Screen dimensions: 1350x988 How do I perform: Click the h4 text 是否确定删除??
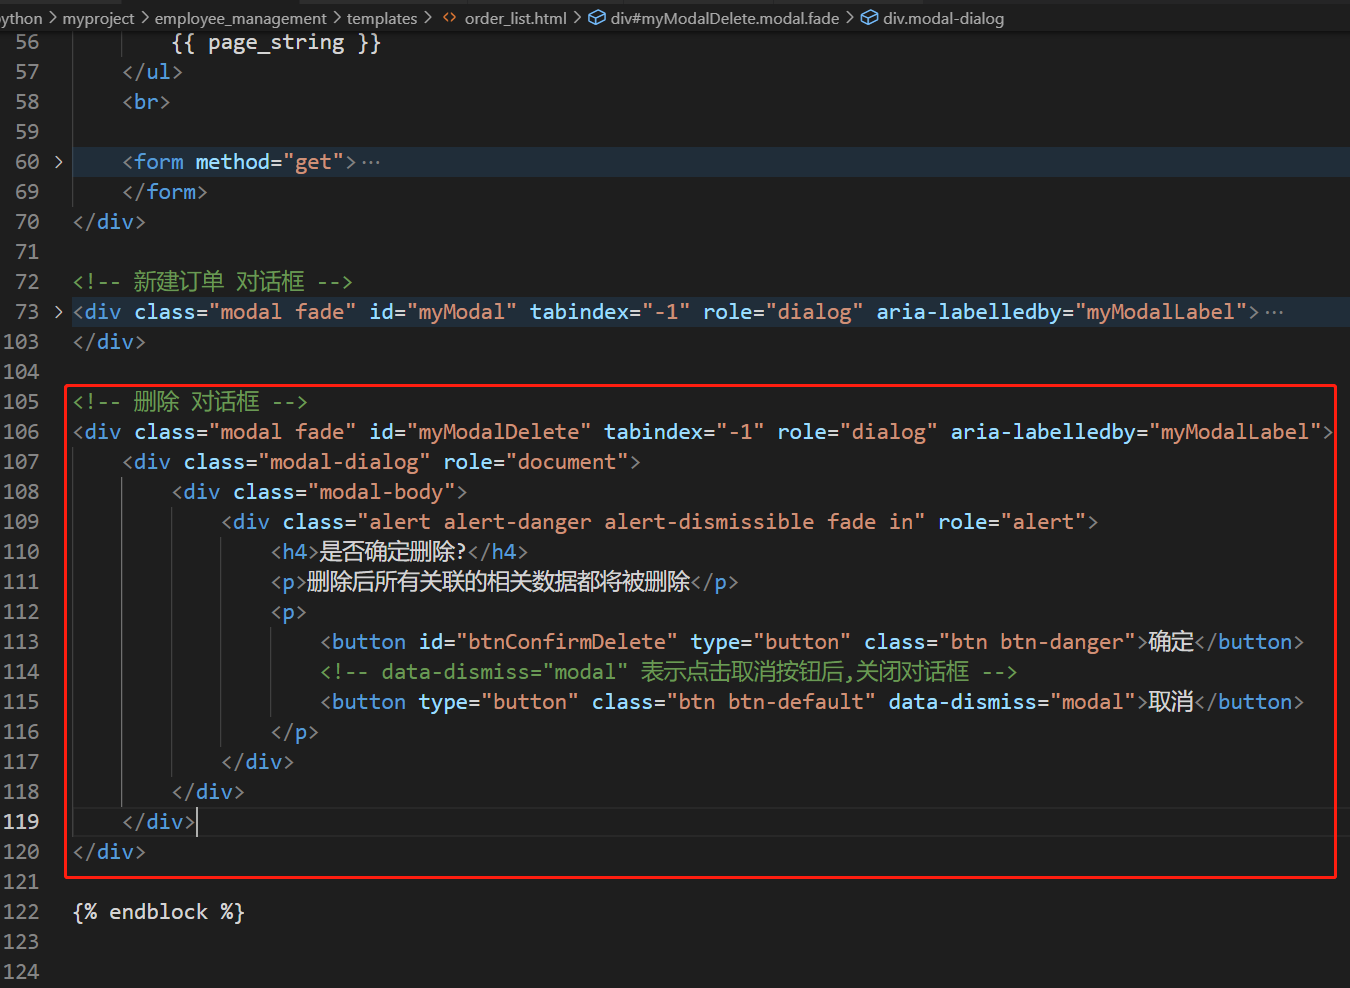point(393,552)
